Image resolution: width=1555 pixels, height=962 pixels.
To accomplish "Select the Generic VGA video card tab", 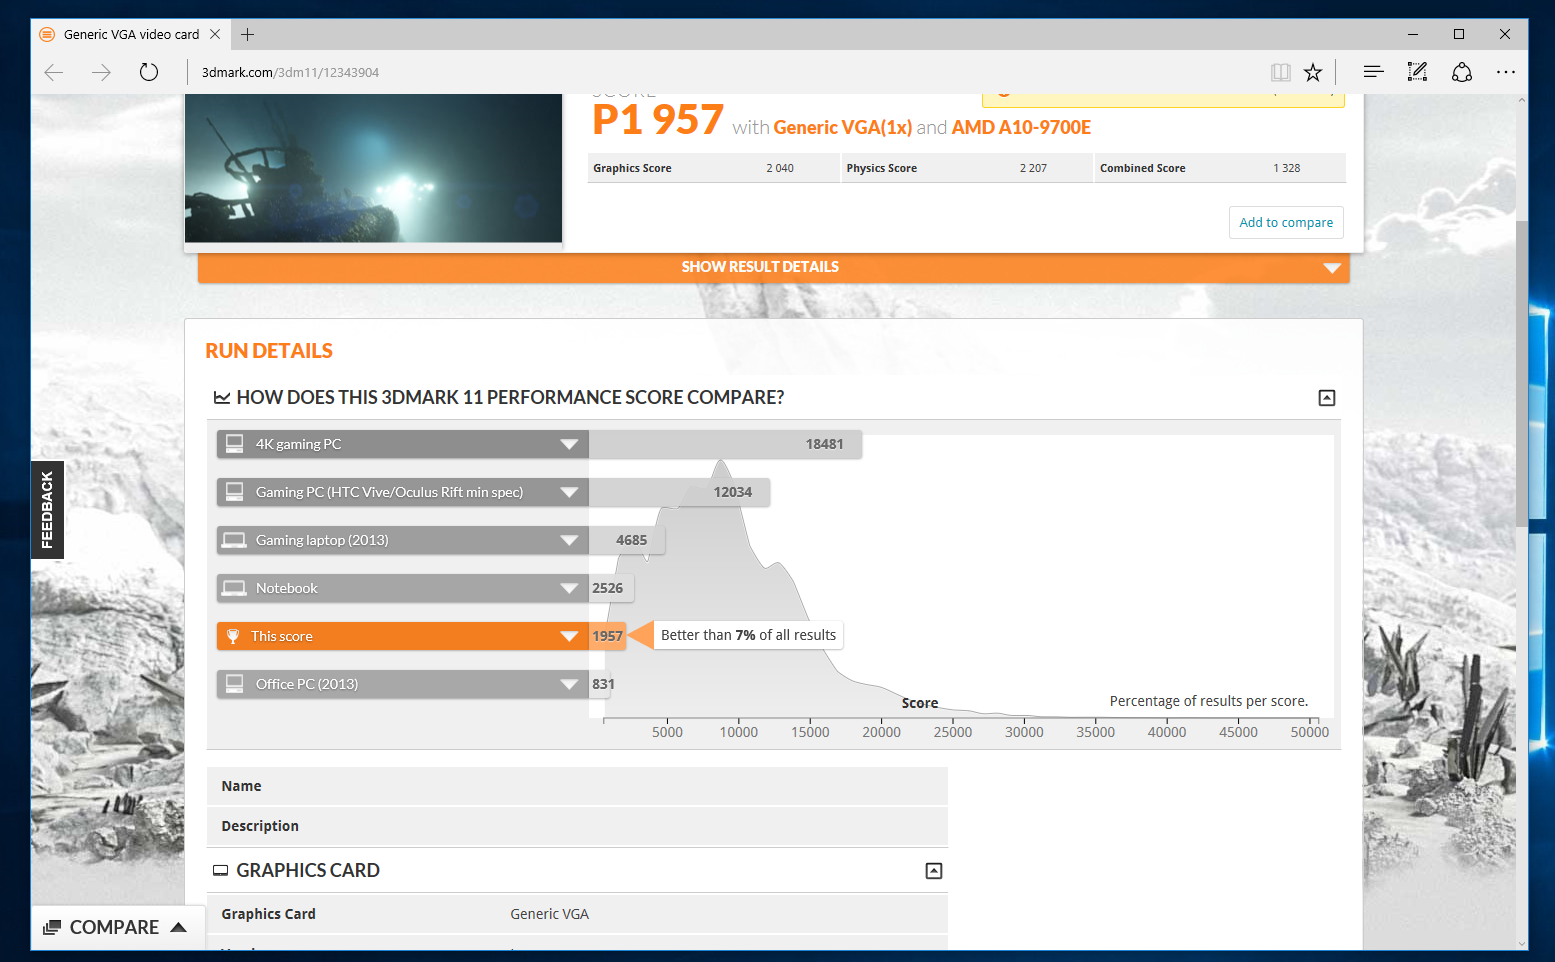I will tap(131, 34).
